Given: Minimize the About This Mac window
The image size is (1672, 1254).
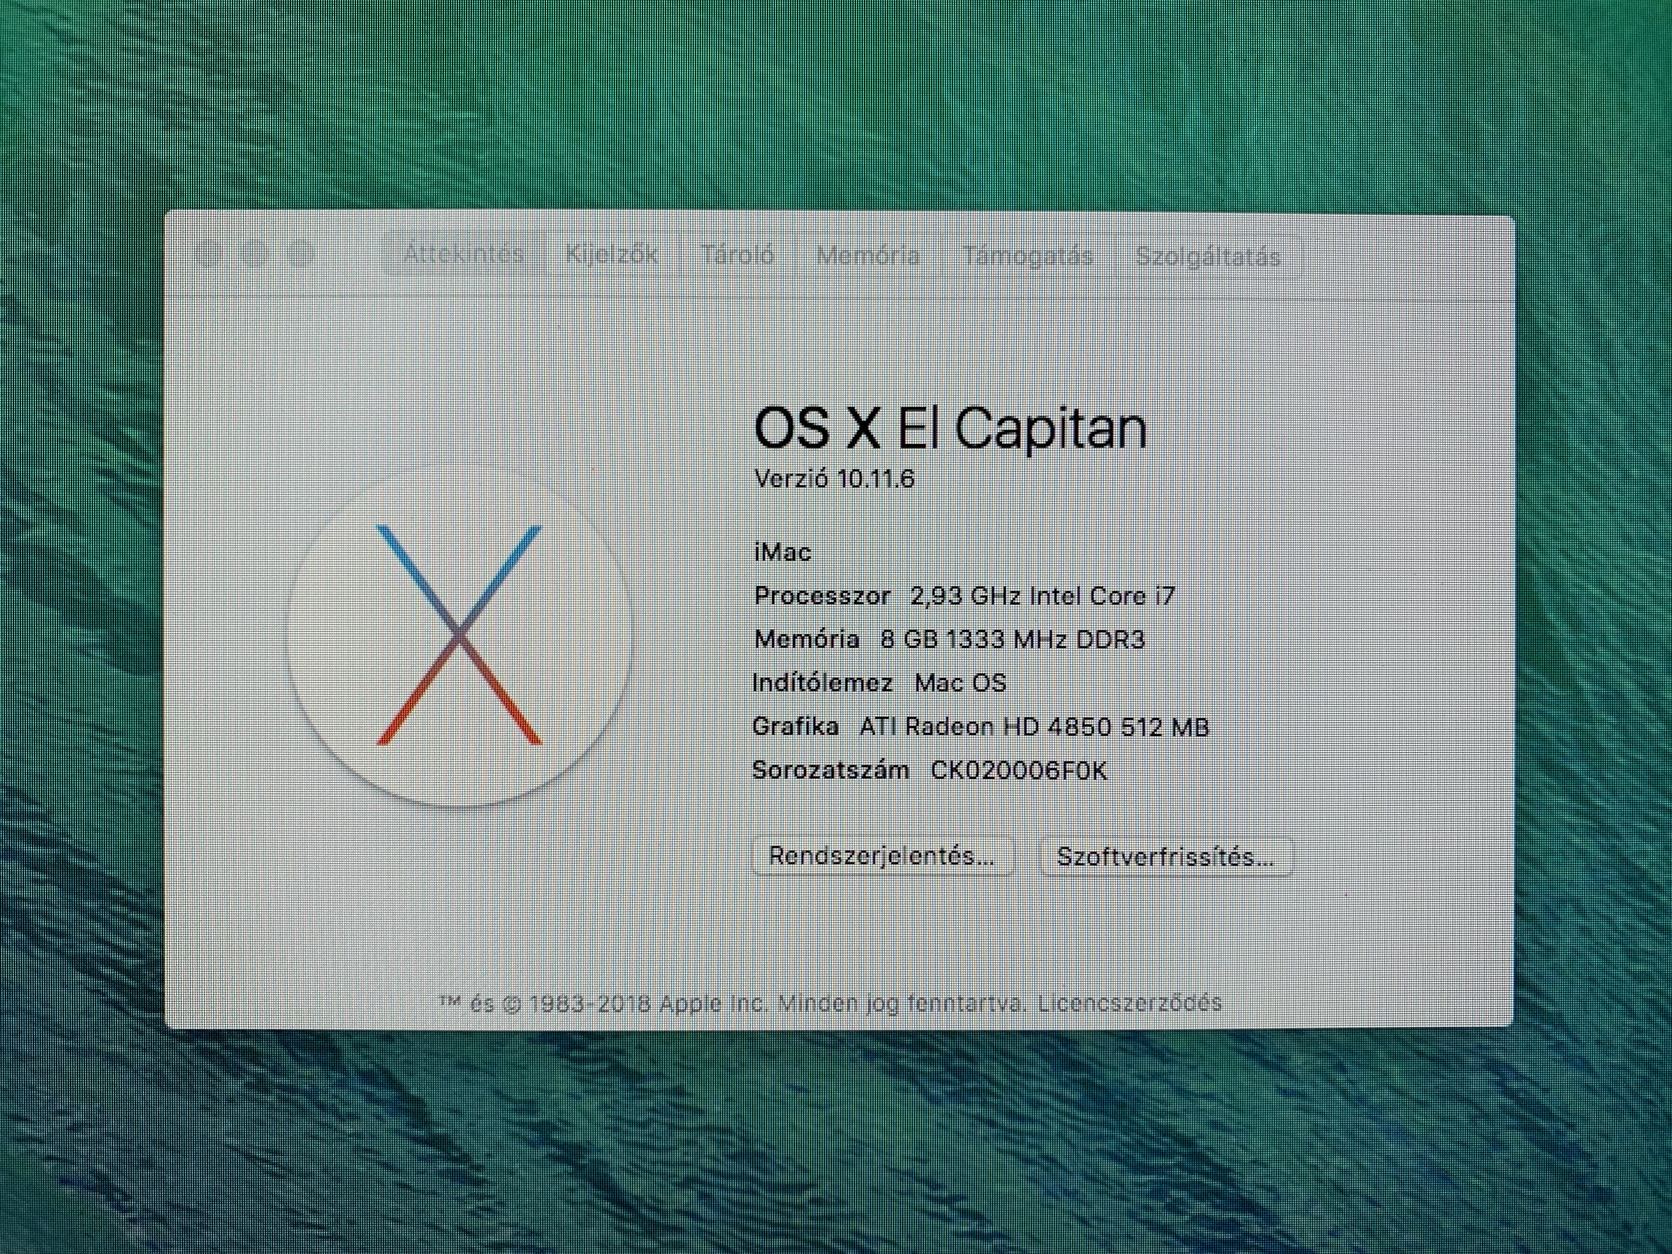Looking at the screenshot, I should (x=255, y=253).
